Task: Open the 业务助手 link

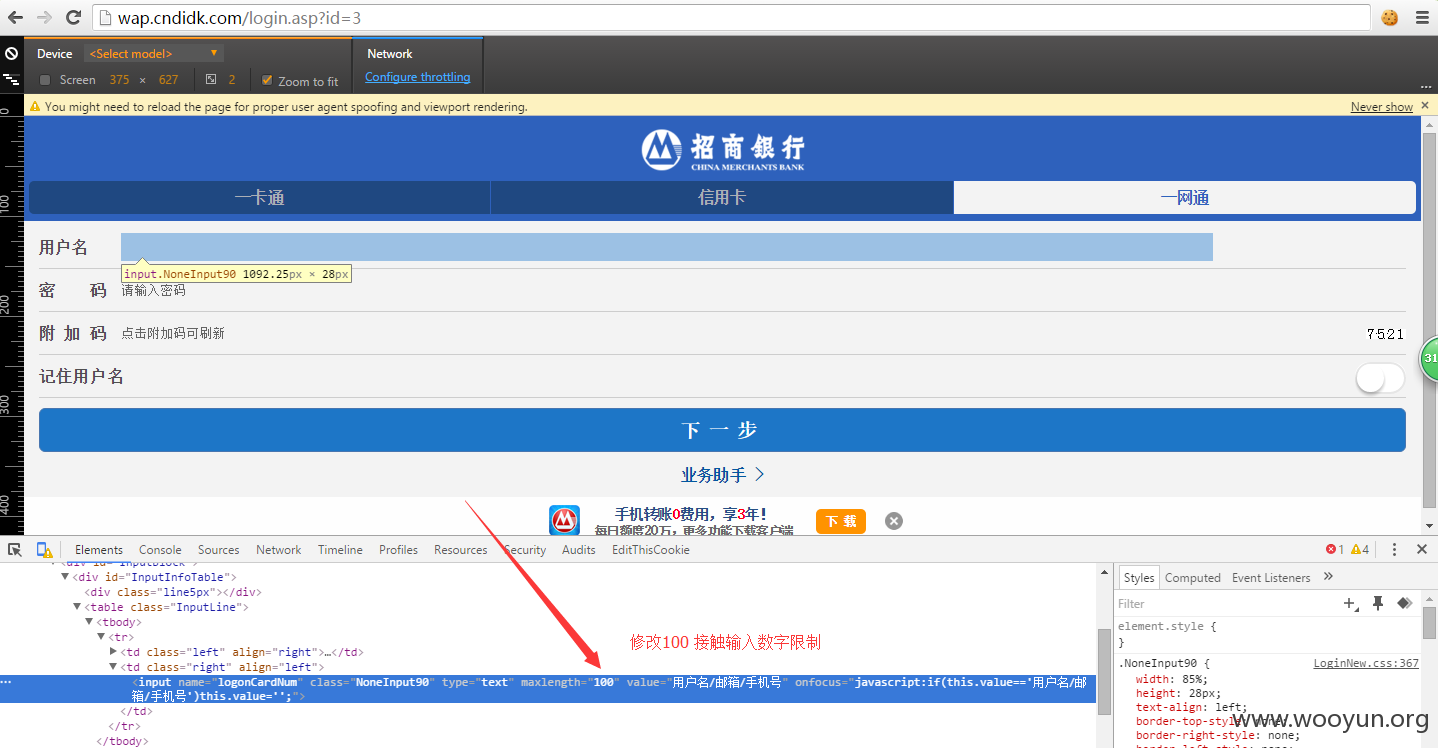Action: tap(723, 475)
